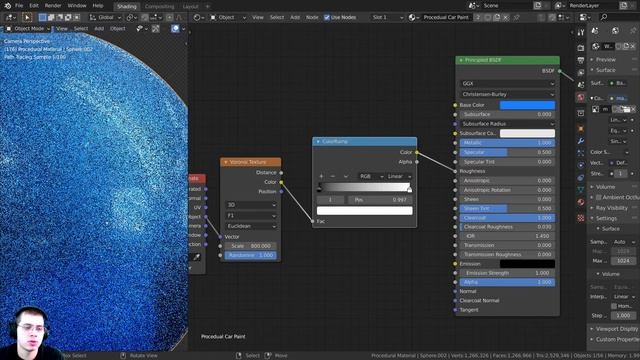Open the Tool properties tab icon

tap(581, 33)
